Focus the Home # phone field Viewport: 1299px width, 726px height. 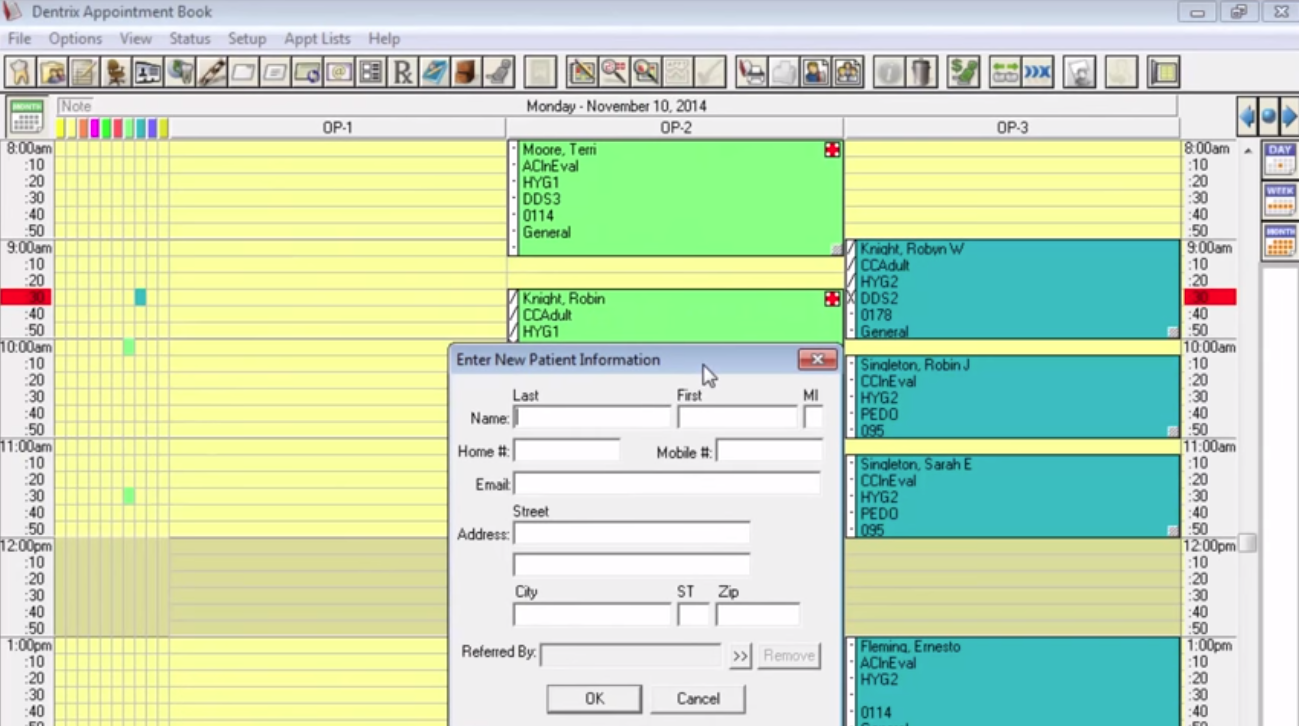coord(567,451)
